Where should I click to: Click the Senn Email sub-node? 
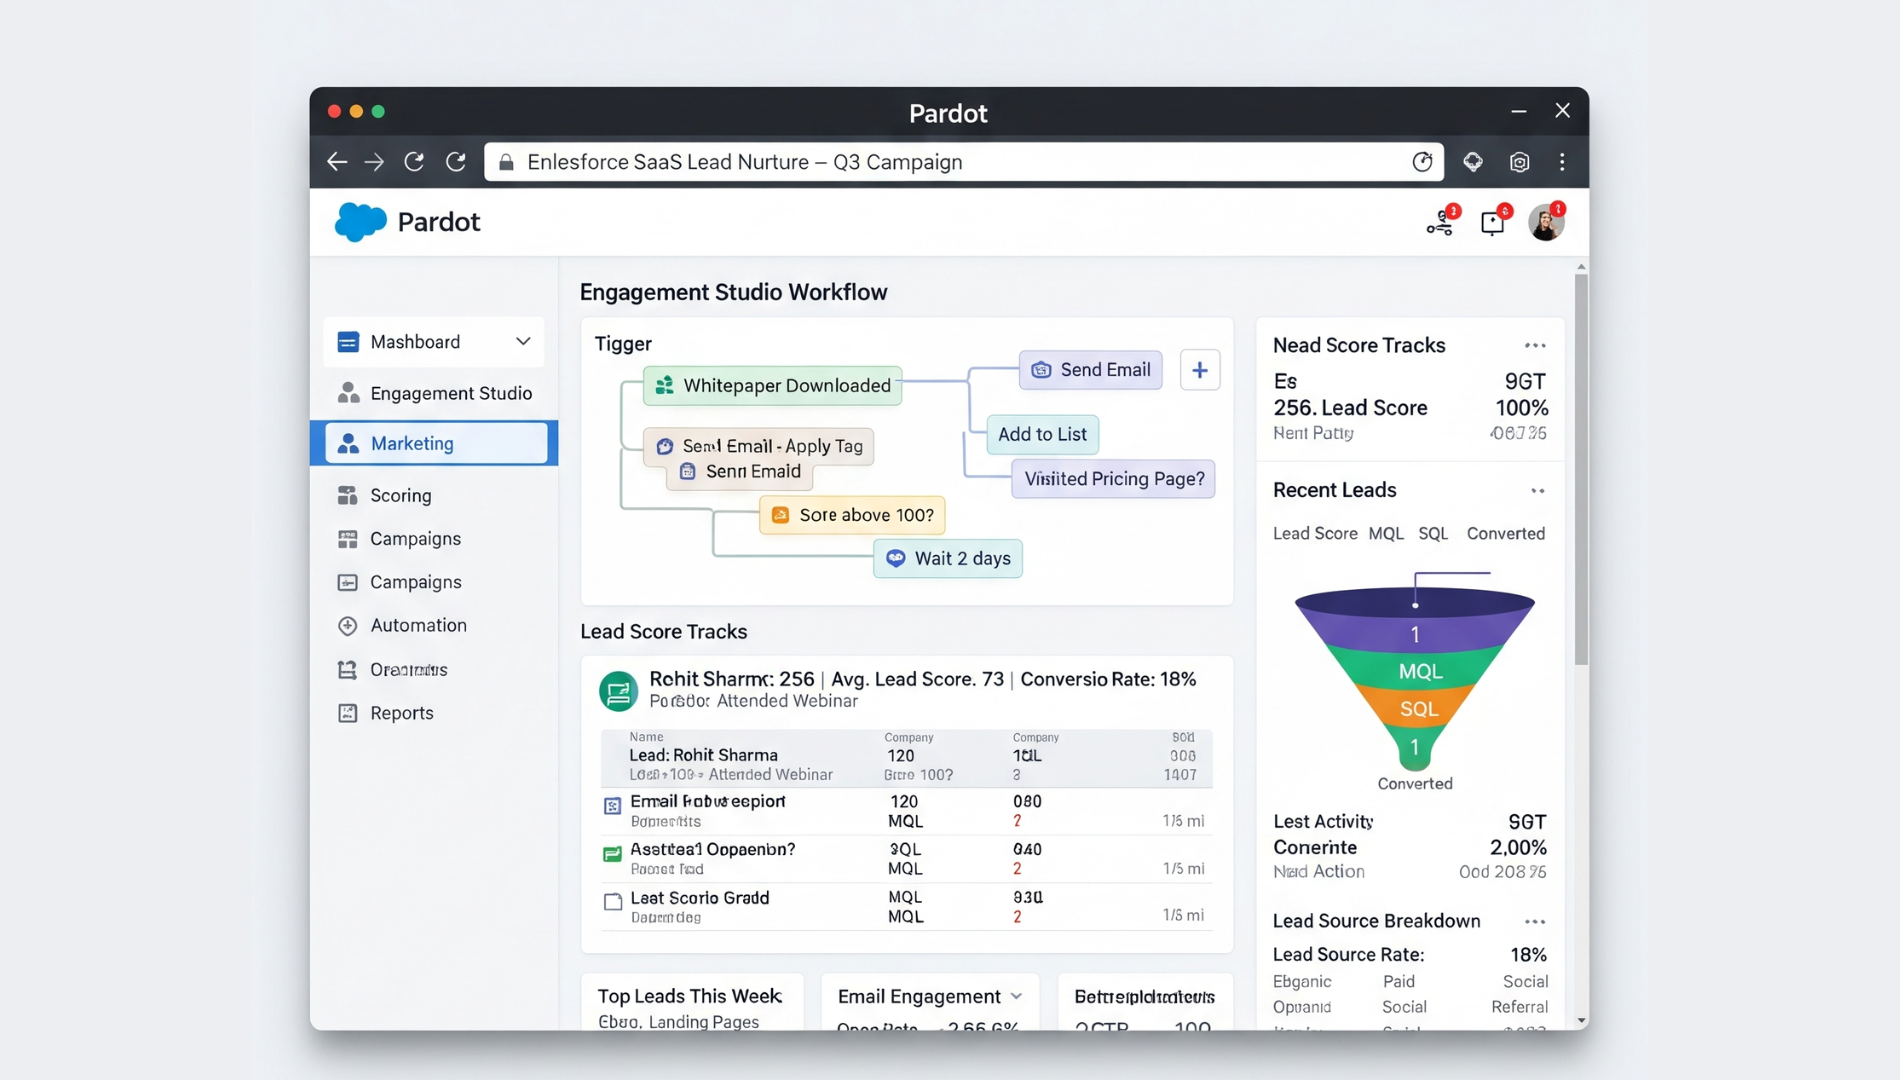click(x=740, y=472)
